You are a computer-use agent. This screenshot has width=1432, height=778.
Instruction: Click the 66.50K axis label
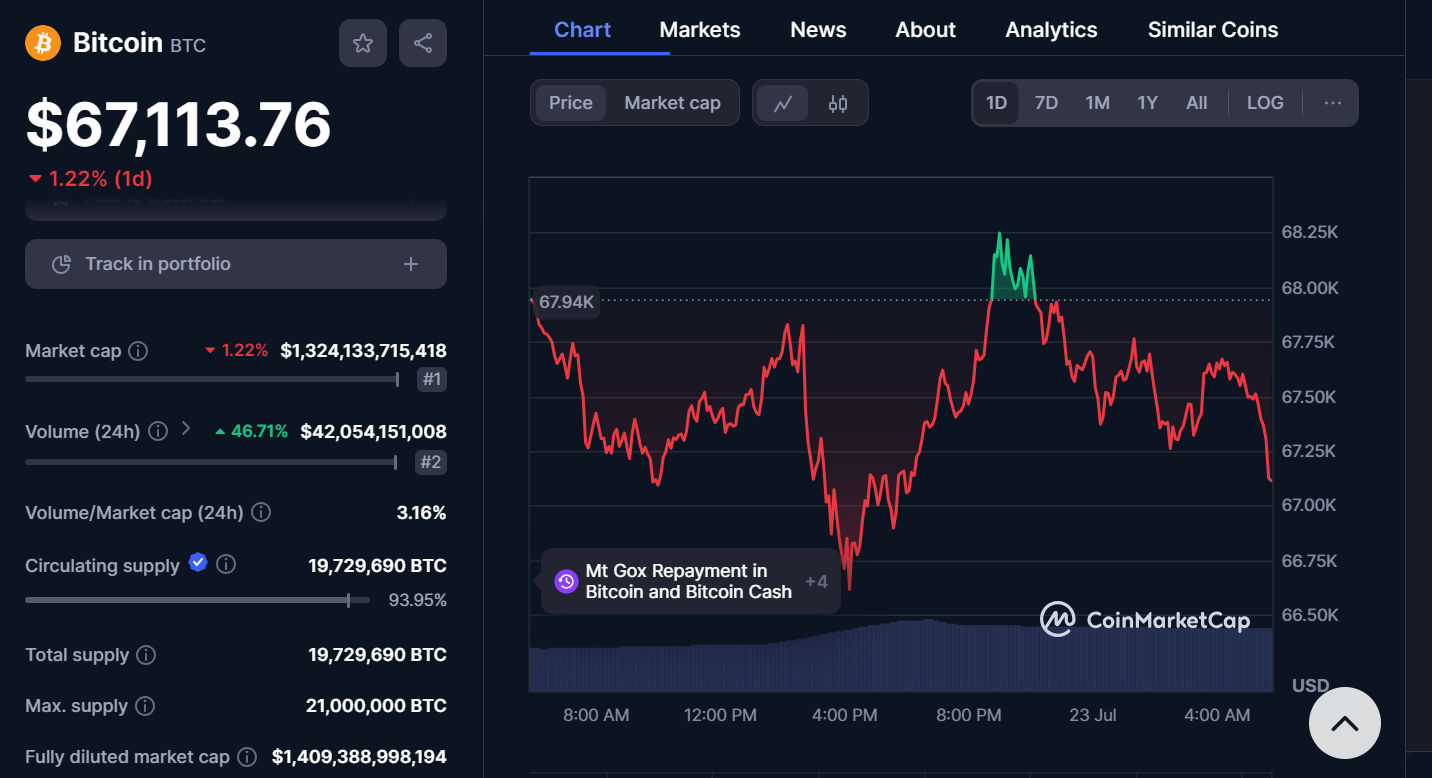[1309, 615]
